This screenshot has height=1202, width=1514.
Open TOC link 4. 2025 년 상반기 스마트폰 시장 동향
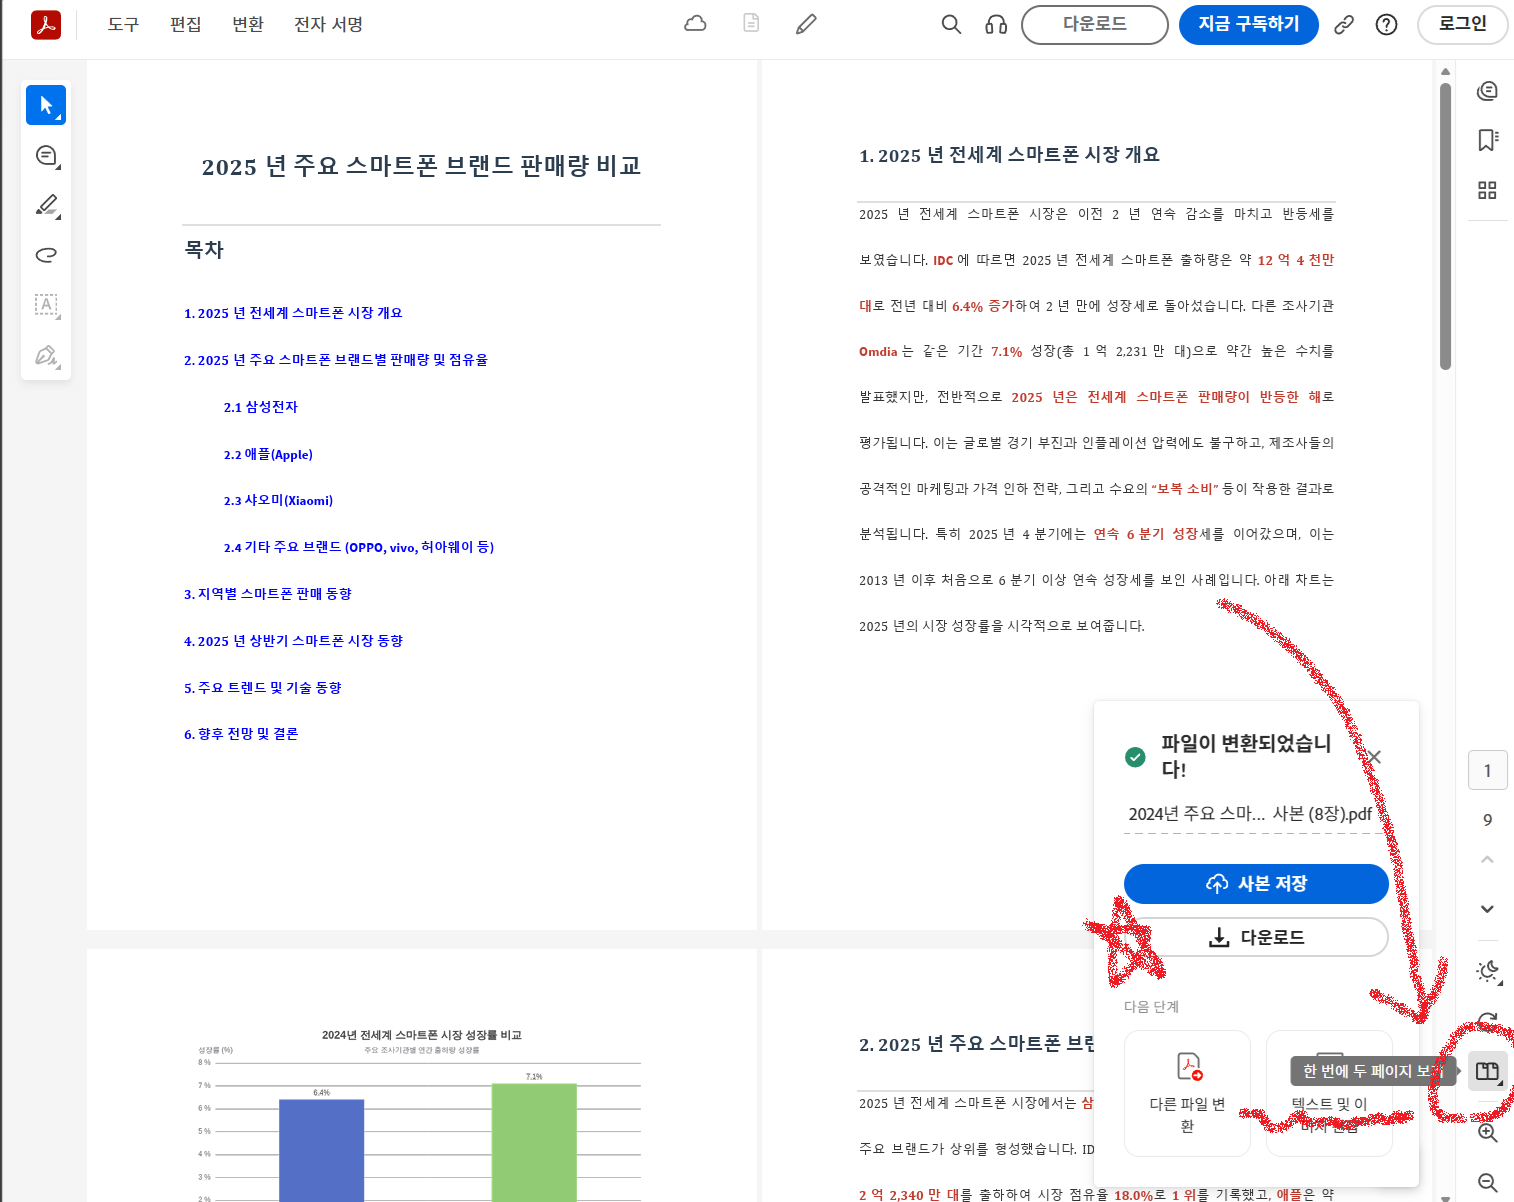(x=293, y=641)
